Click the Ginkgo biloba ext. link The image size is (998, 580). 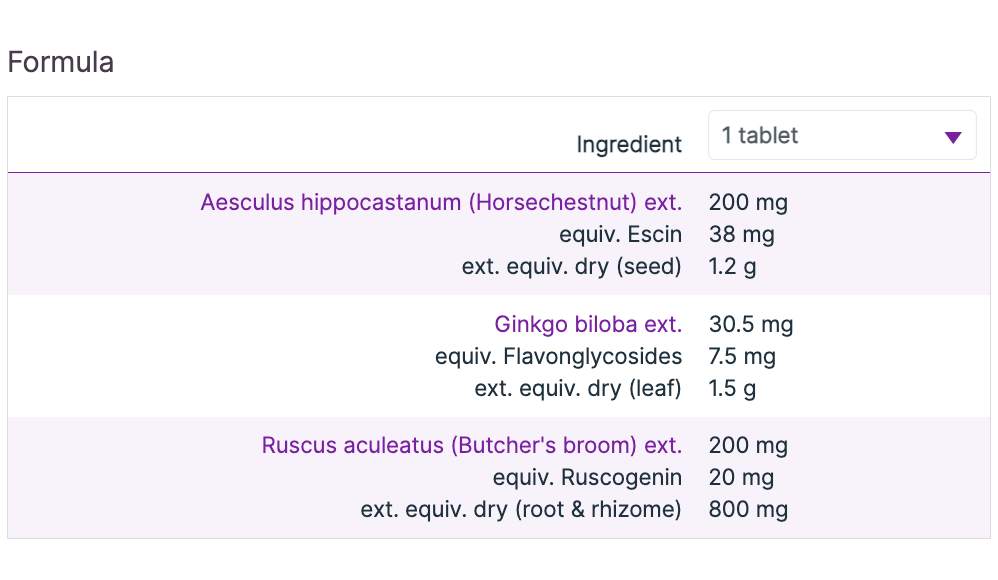pos(588,324)
